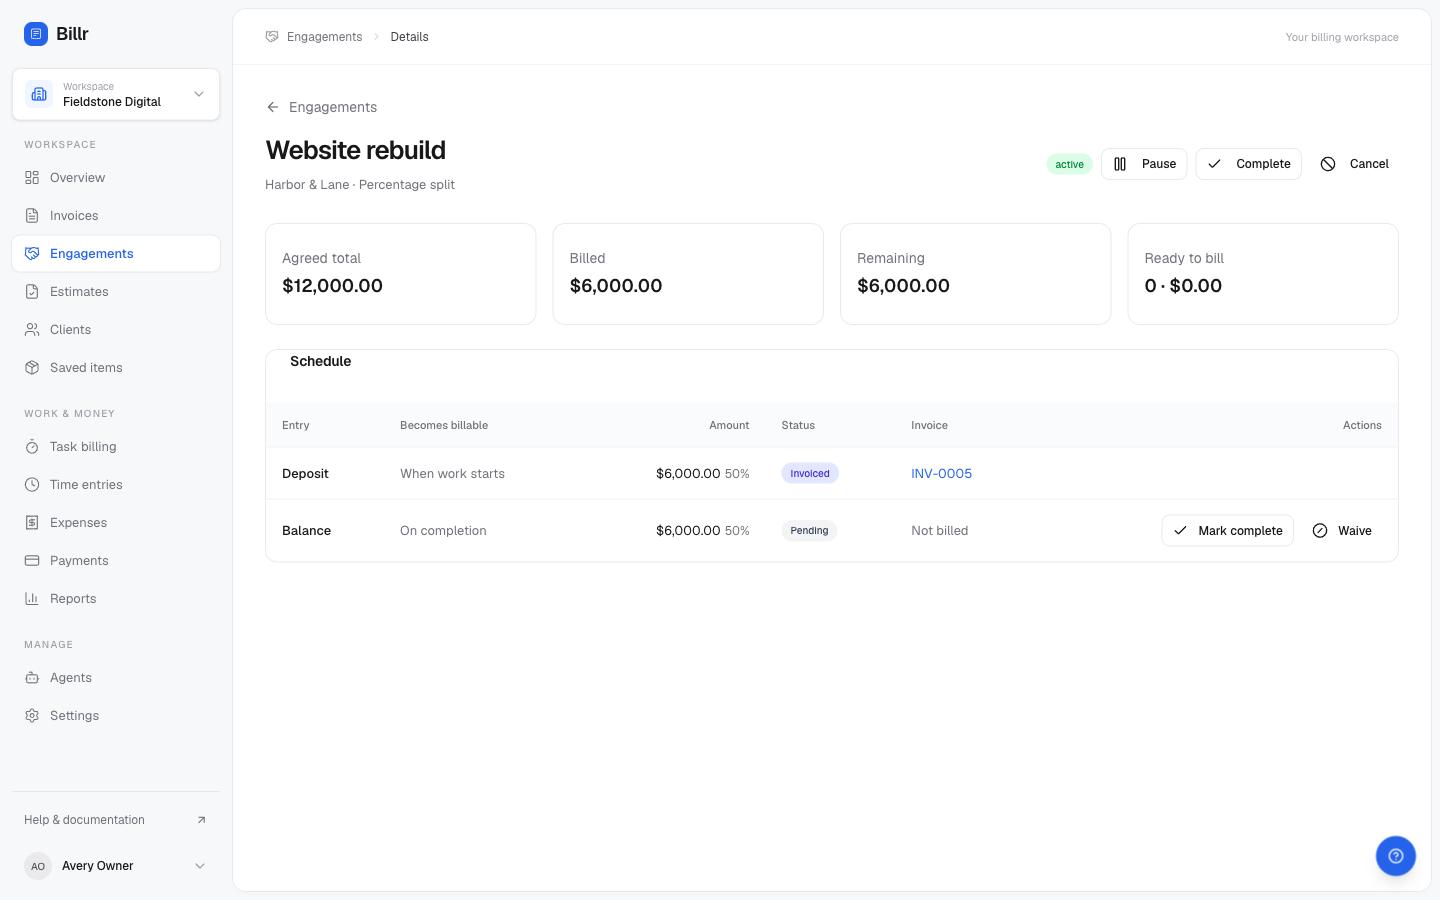Screen dimensions: 1440x900
Task: Expand the Avery Owner account menu
Action: coord(116,866)
